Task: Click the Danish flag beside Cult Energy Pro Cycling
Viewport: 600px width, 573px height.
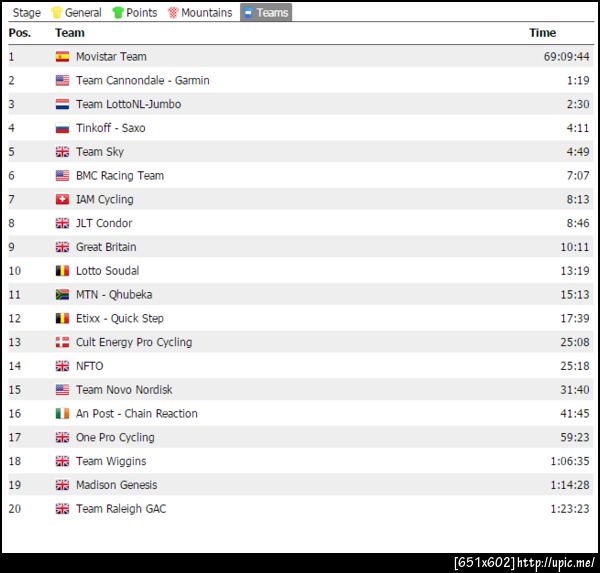Action: 62,342
